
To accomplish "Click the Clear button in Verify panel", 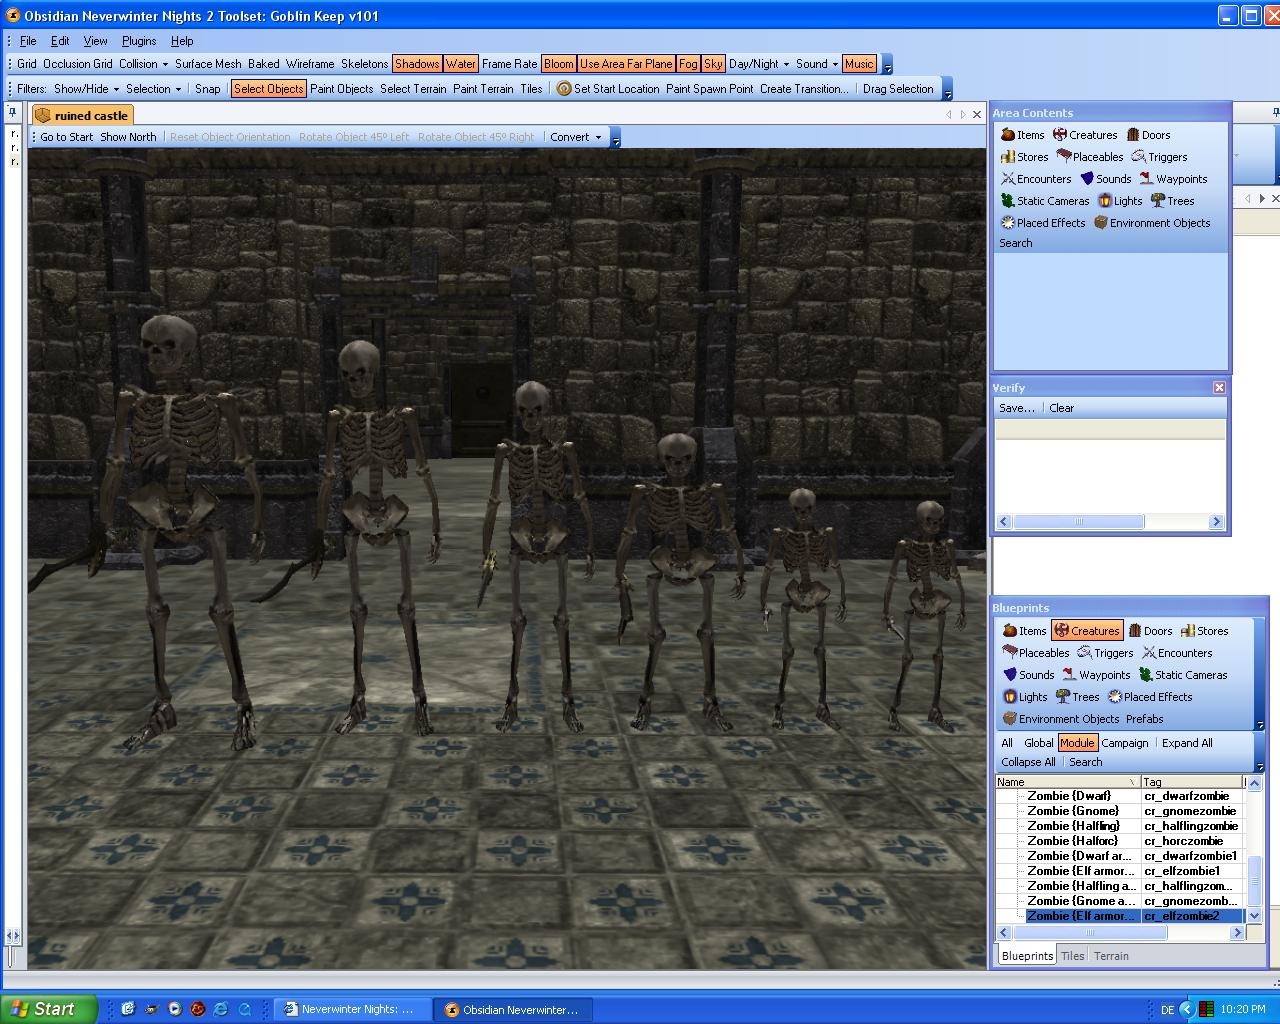I will pyautogui.click(x=1061, y=408).
